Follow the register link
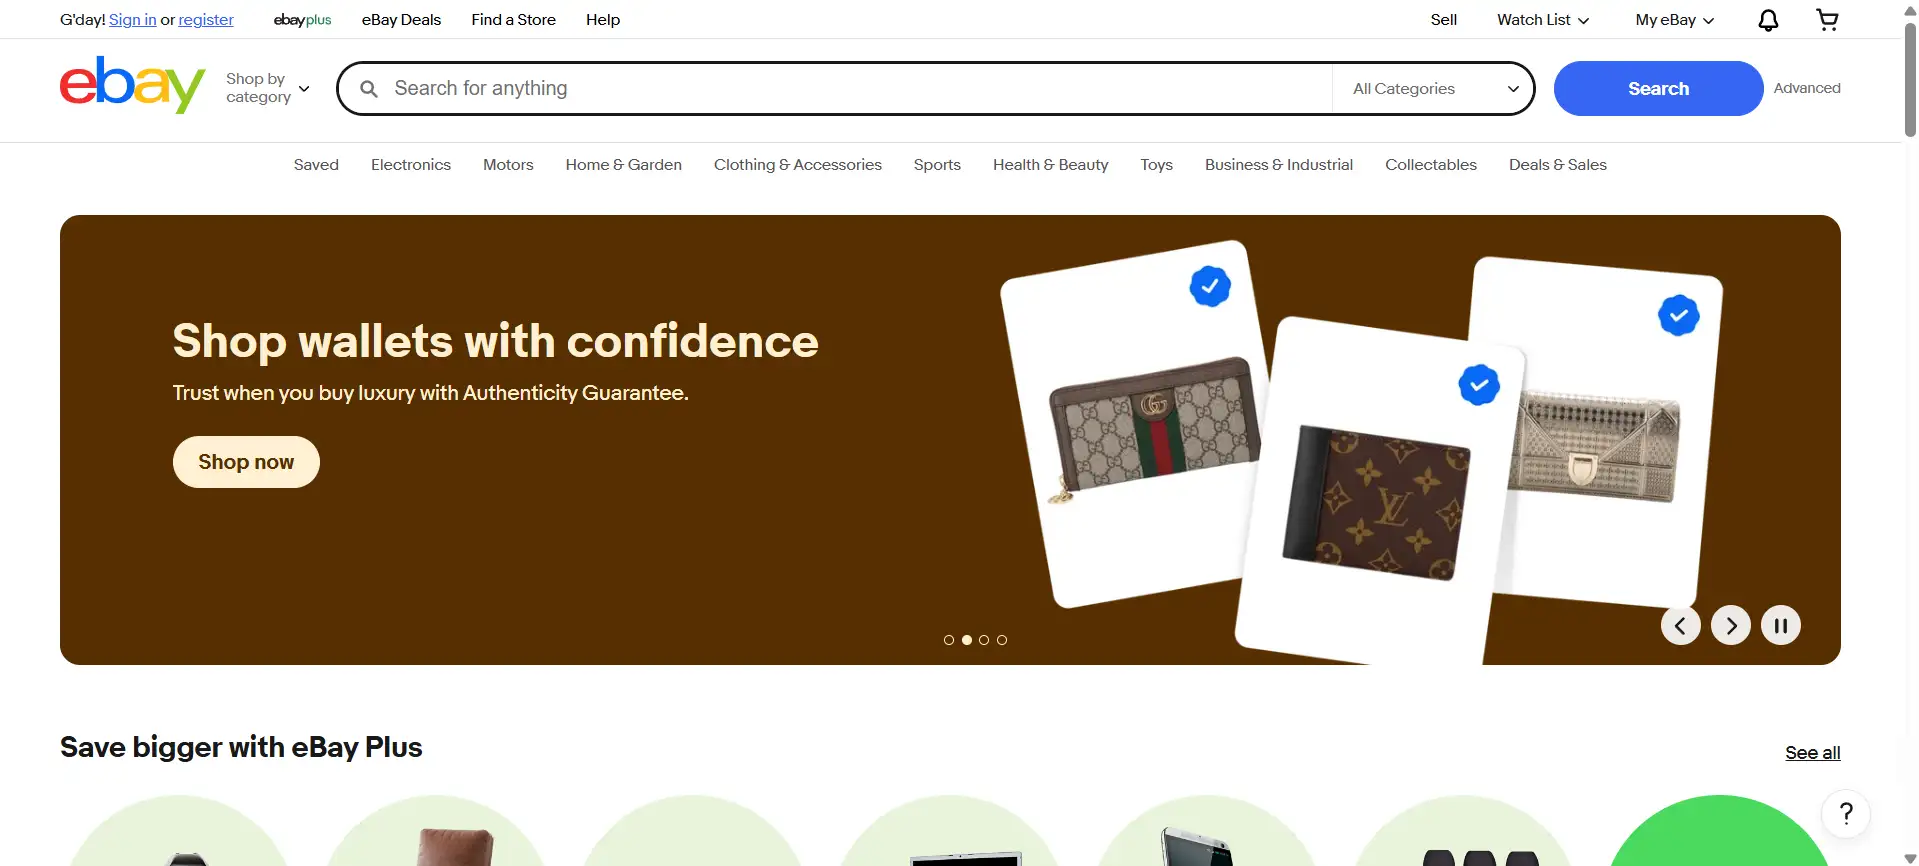 (x=206, y=20)
